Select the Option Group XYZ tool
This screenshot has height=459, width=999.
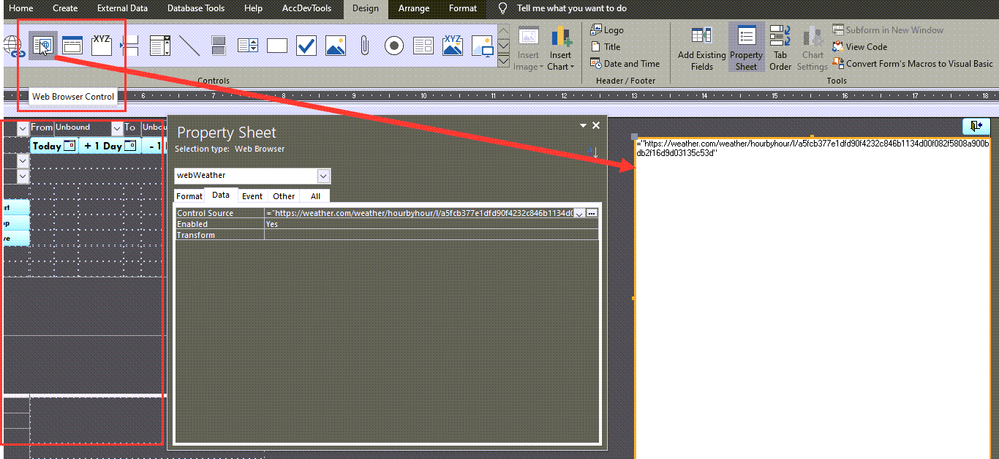pos(102,45)
